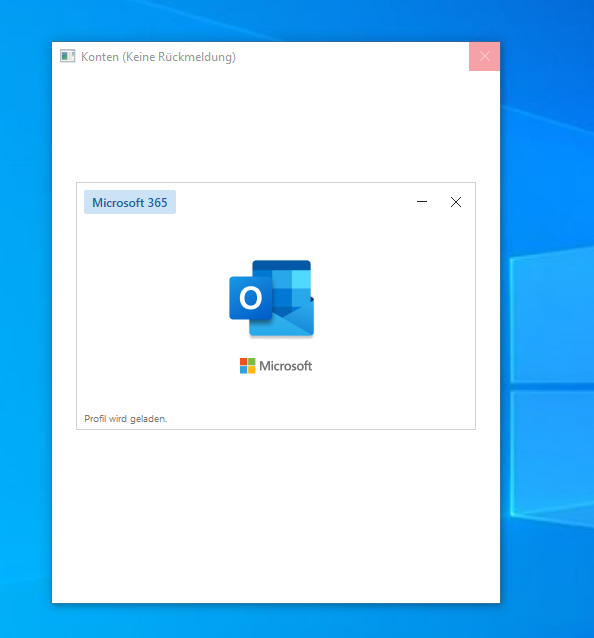Click the Konten window title icon
The image size is (594, 638).
click(68, 56)
